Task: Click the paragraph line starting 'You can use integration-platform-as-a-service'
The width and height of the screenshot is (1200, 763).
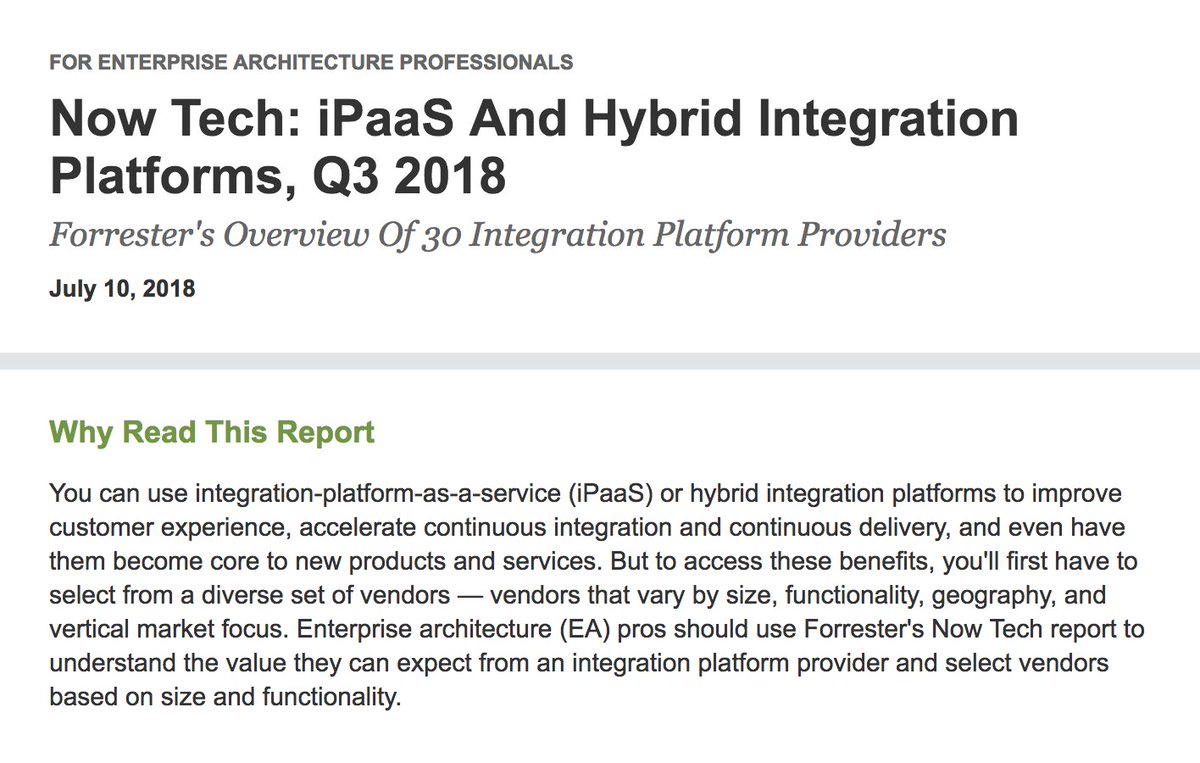Action: [585, 494]
